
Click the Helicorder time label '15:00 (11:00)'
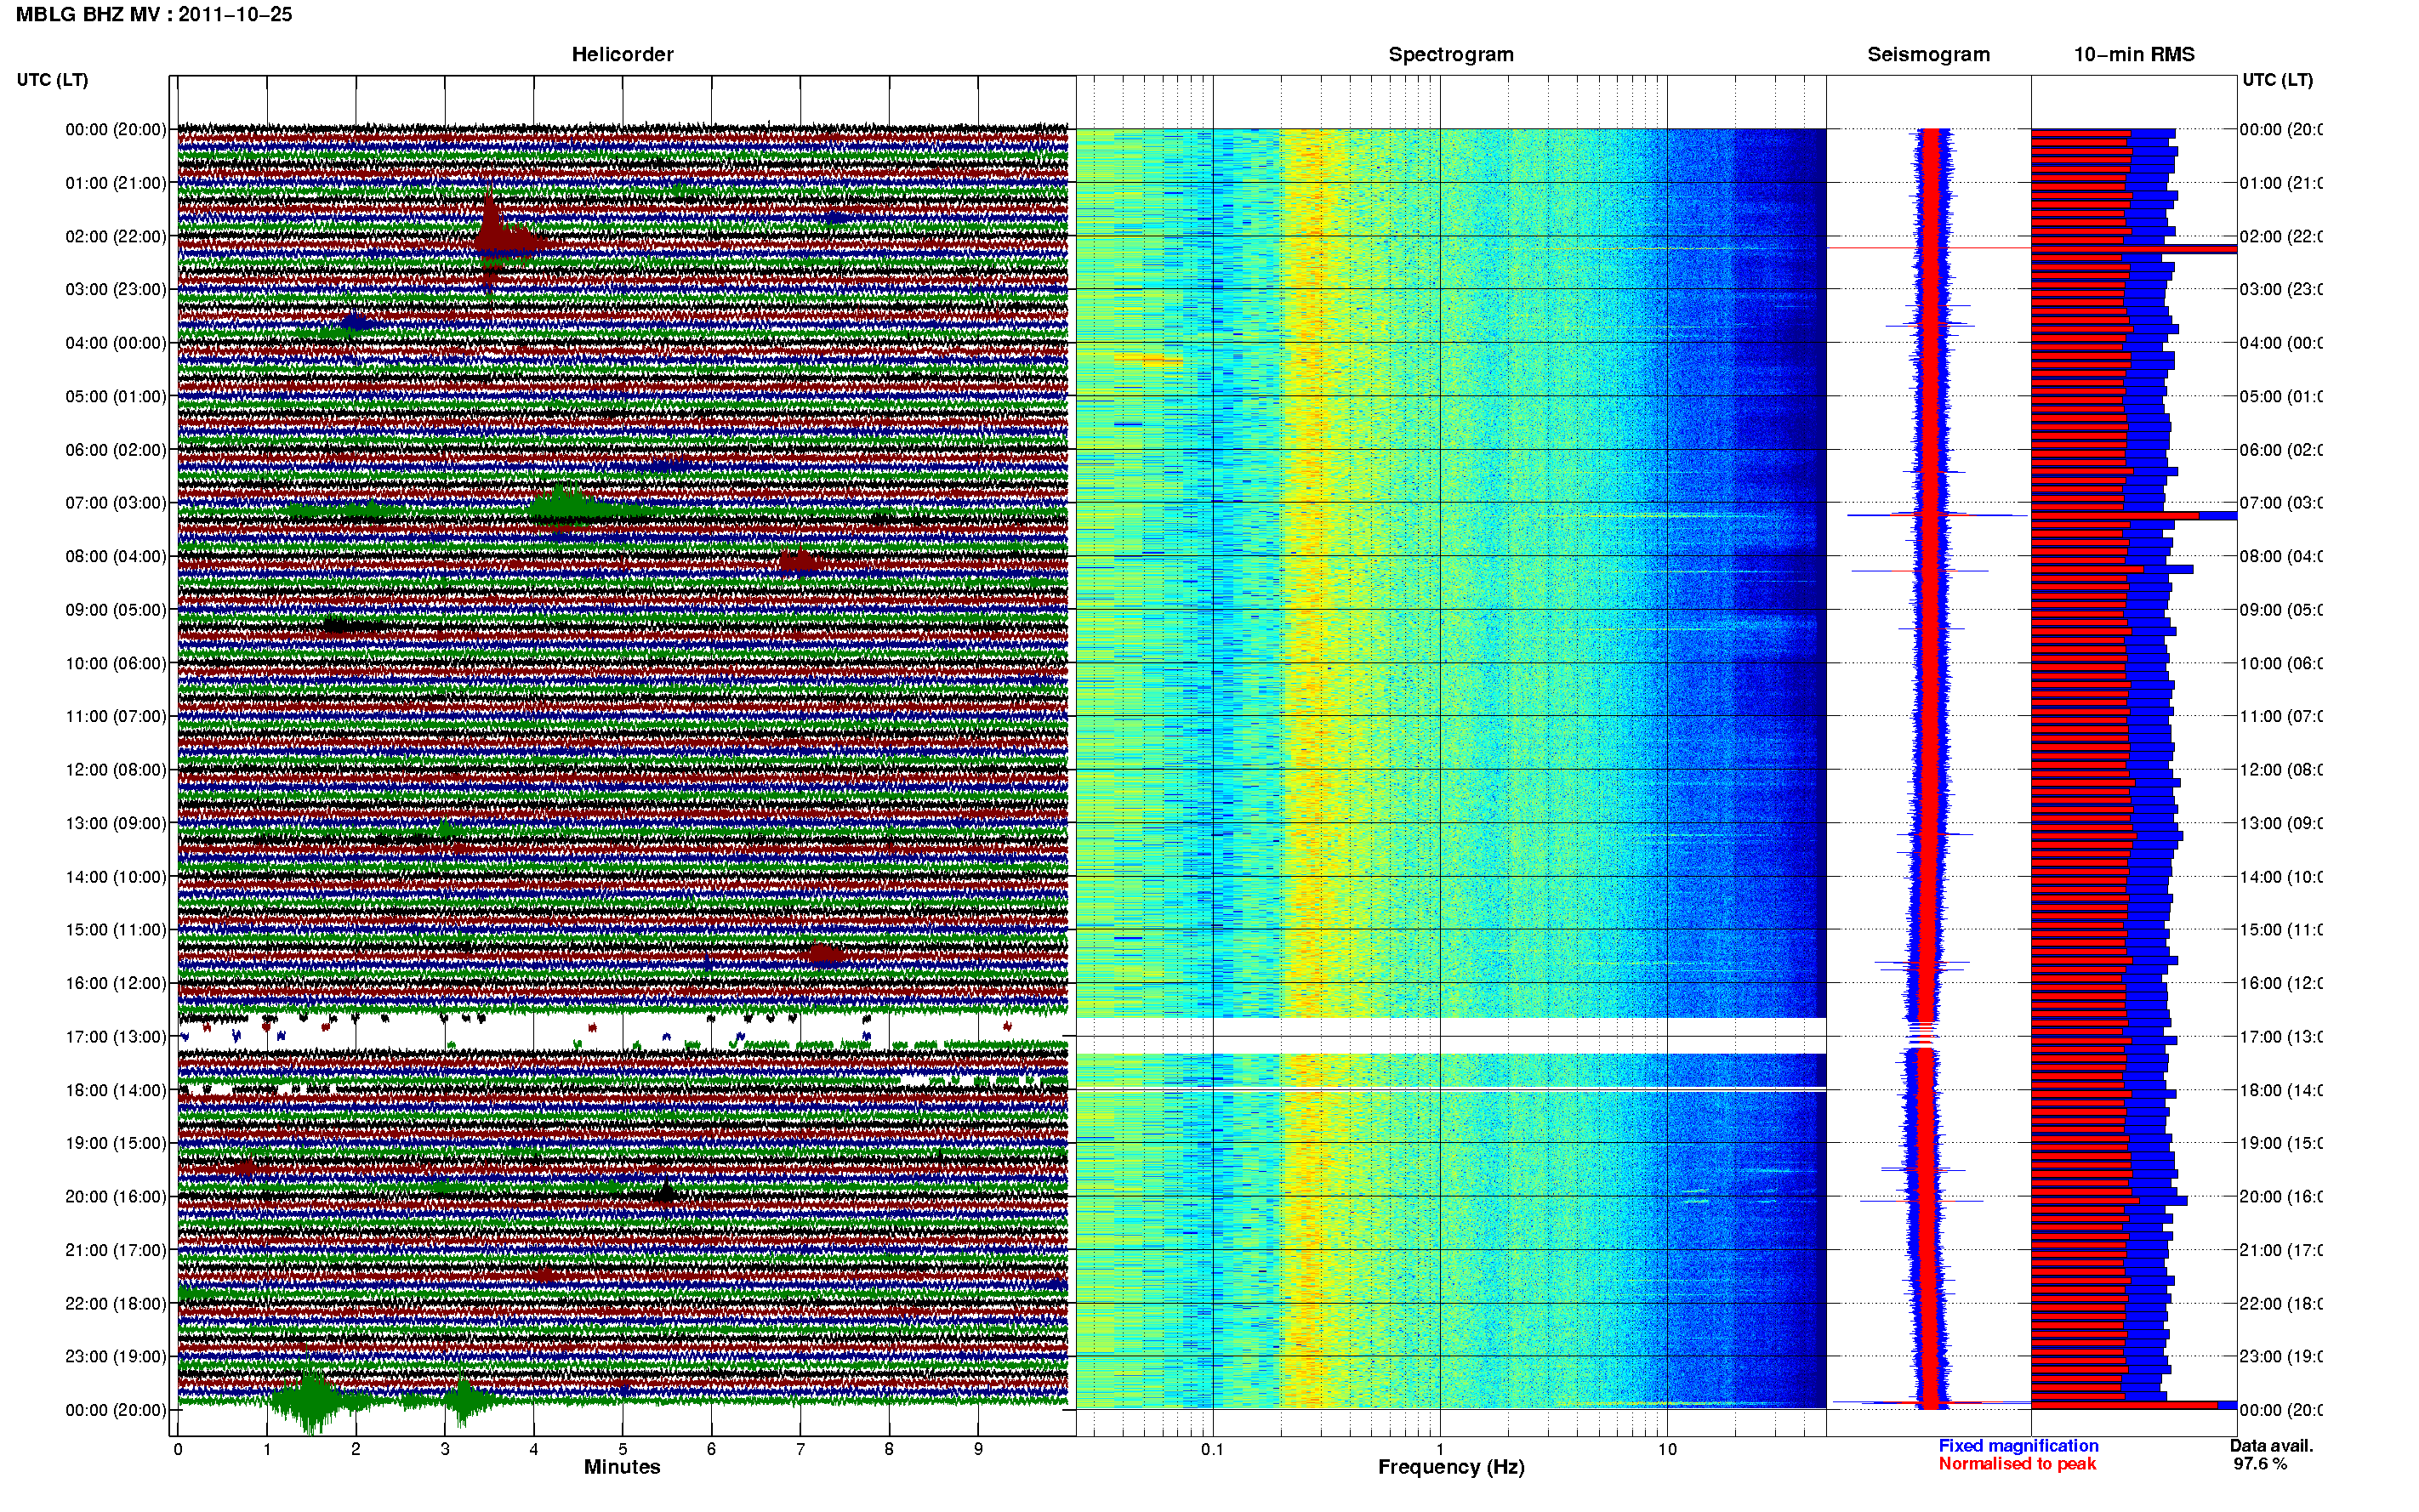click(x=116, y=930)
